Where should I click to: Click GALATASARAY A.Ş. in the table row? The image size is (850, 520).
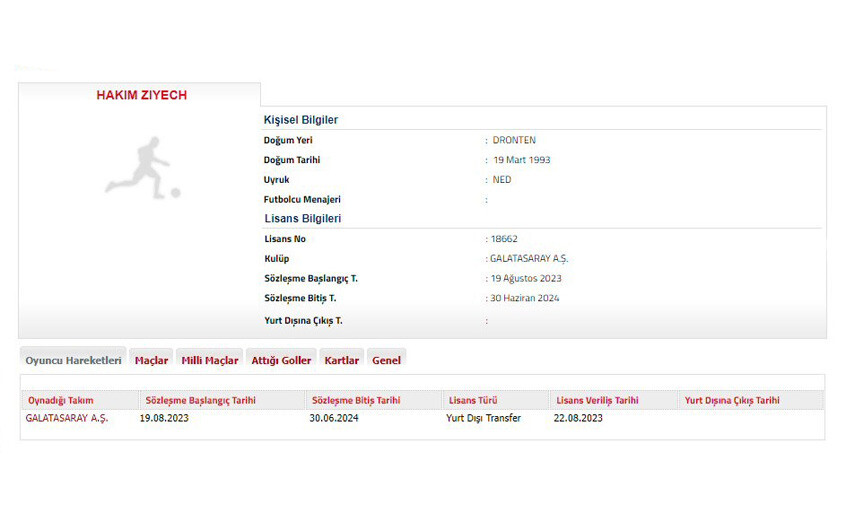click(67, 418)
